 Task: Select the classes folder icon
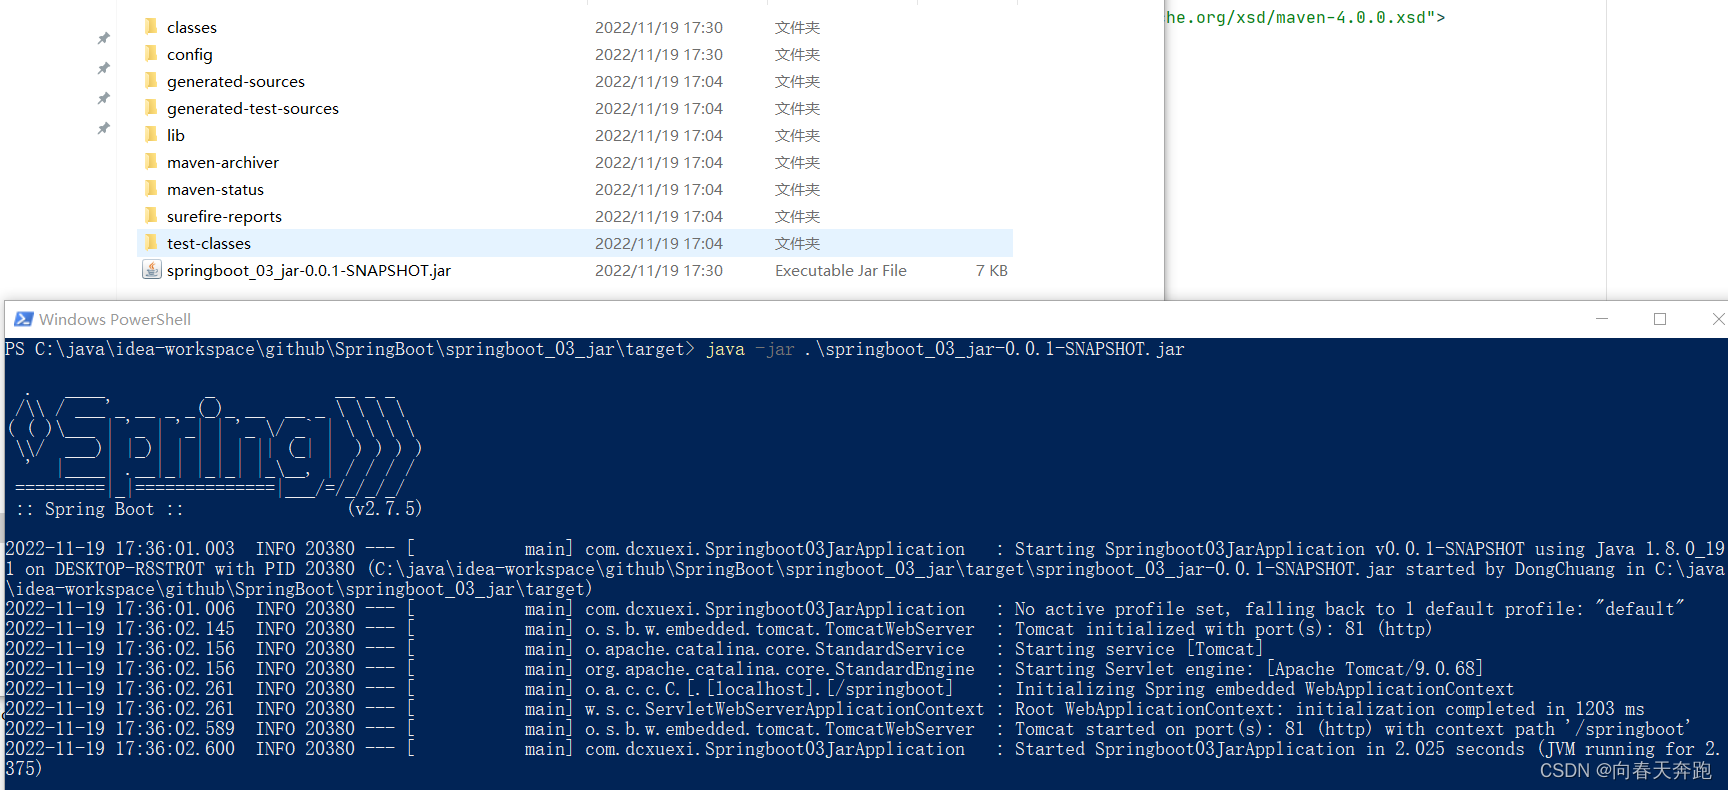(x=151, y=26)
